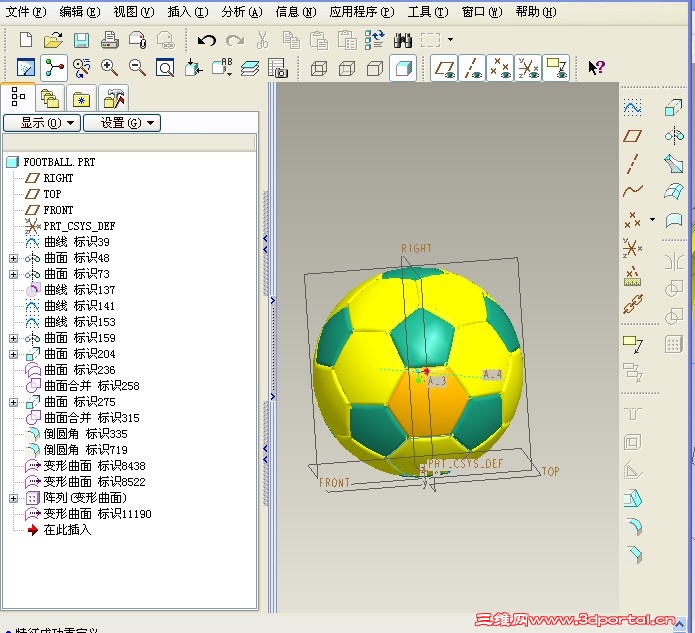Image resolution: width=695 pixels, height=633 pixels.
Task: Select 变形曲面 标识11190 feature
Action: pyautogui.click(x=98, y=514)
